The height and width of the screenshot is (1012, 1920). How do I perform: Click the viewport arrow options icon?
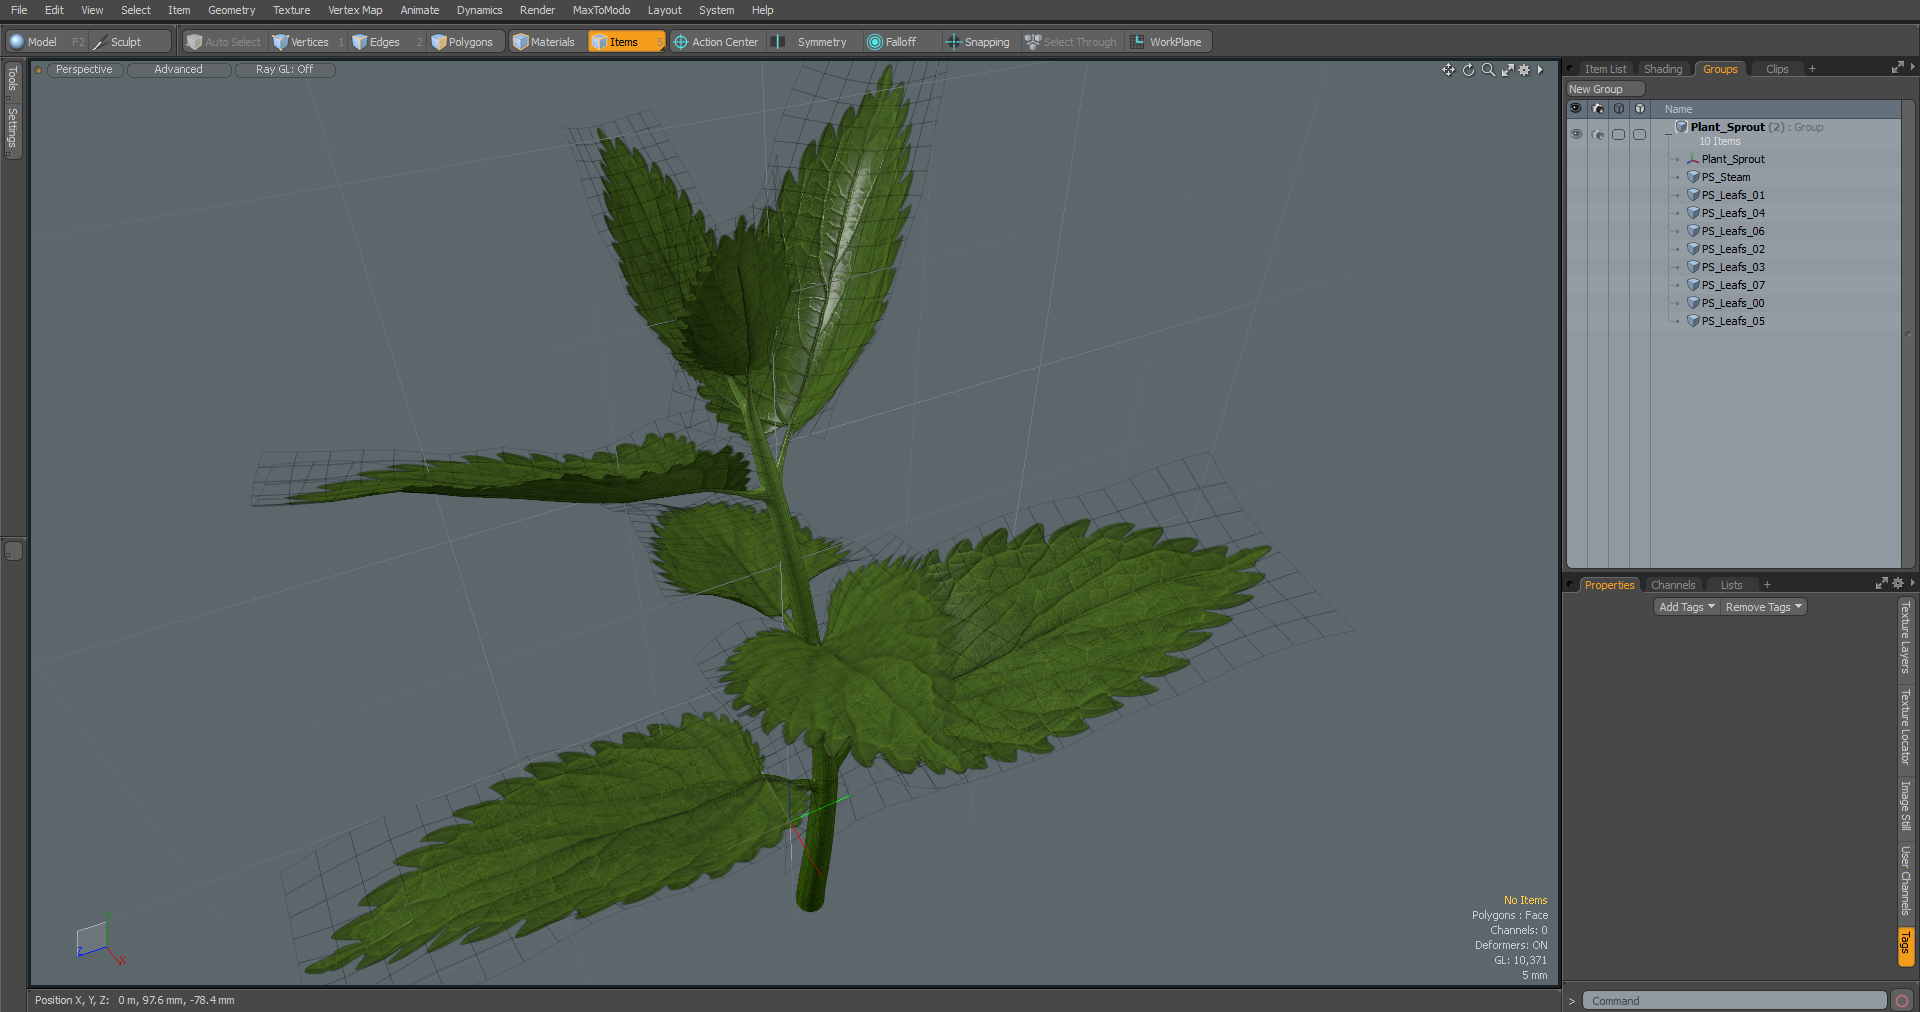(1540, 70)
